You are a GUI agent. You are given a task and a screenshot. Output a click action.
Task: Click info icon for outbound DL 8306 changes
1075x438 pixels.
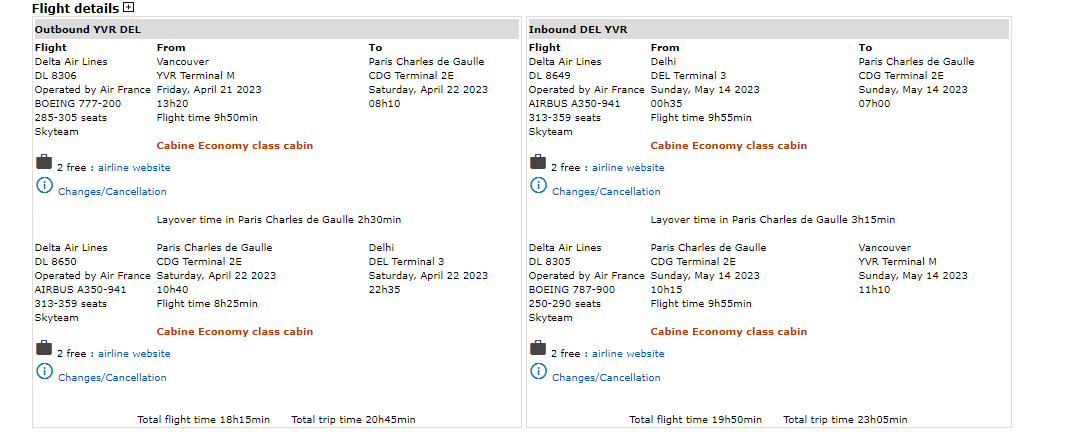[x=44, y=185]
